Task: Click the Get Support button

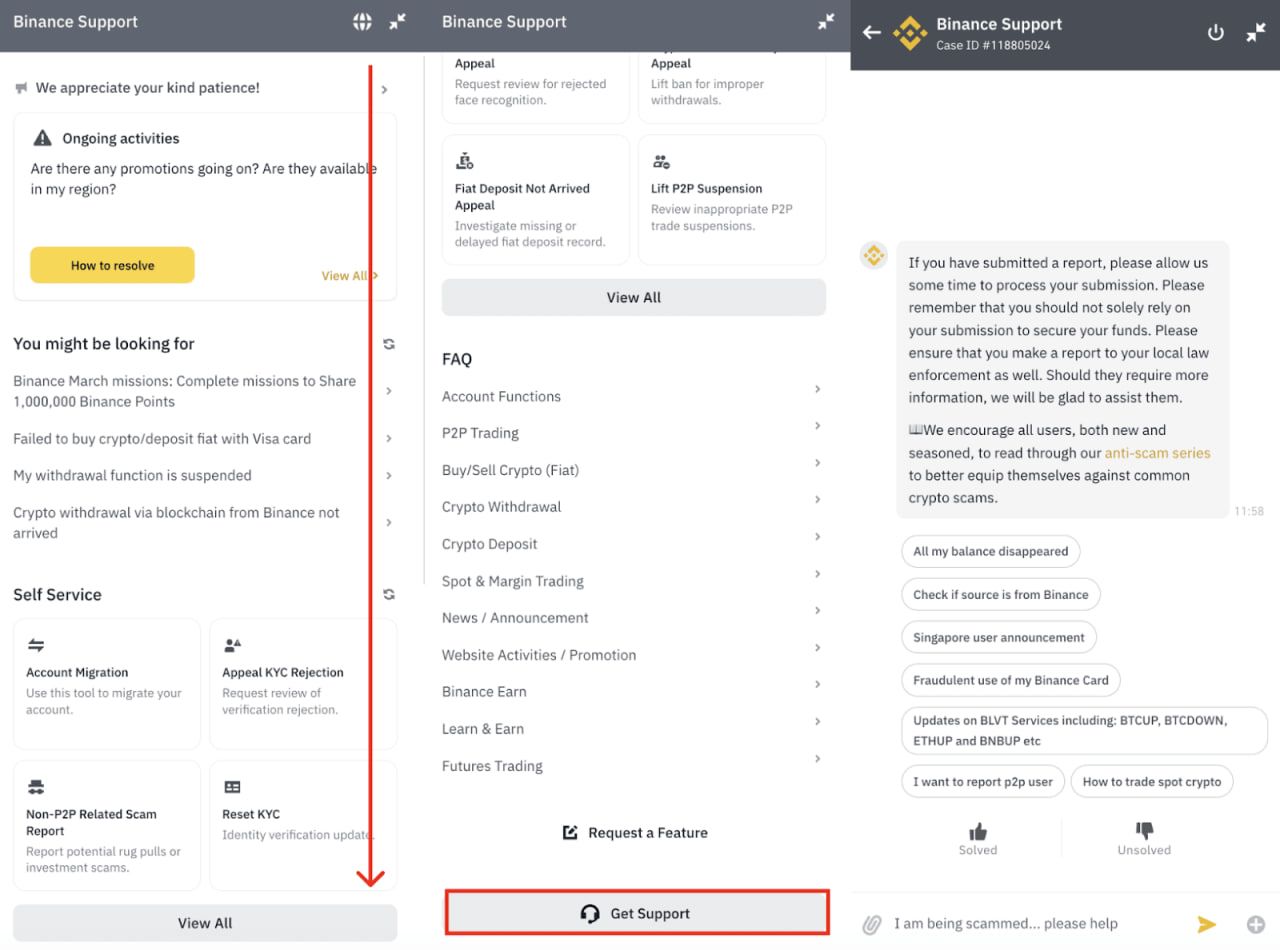Action: (x=637, y=913)
